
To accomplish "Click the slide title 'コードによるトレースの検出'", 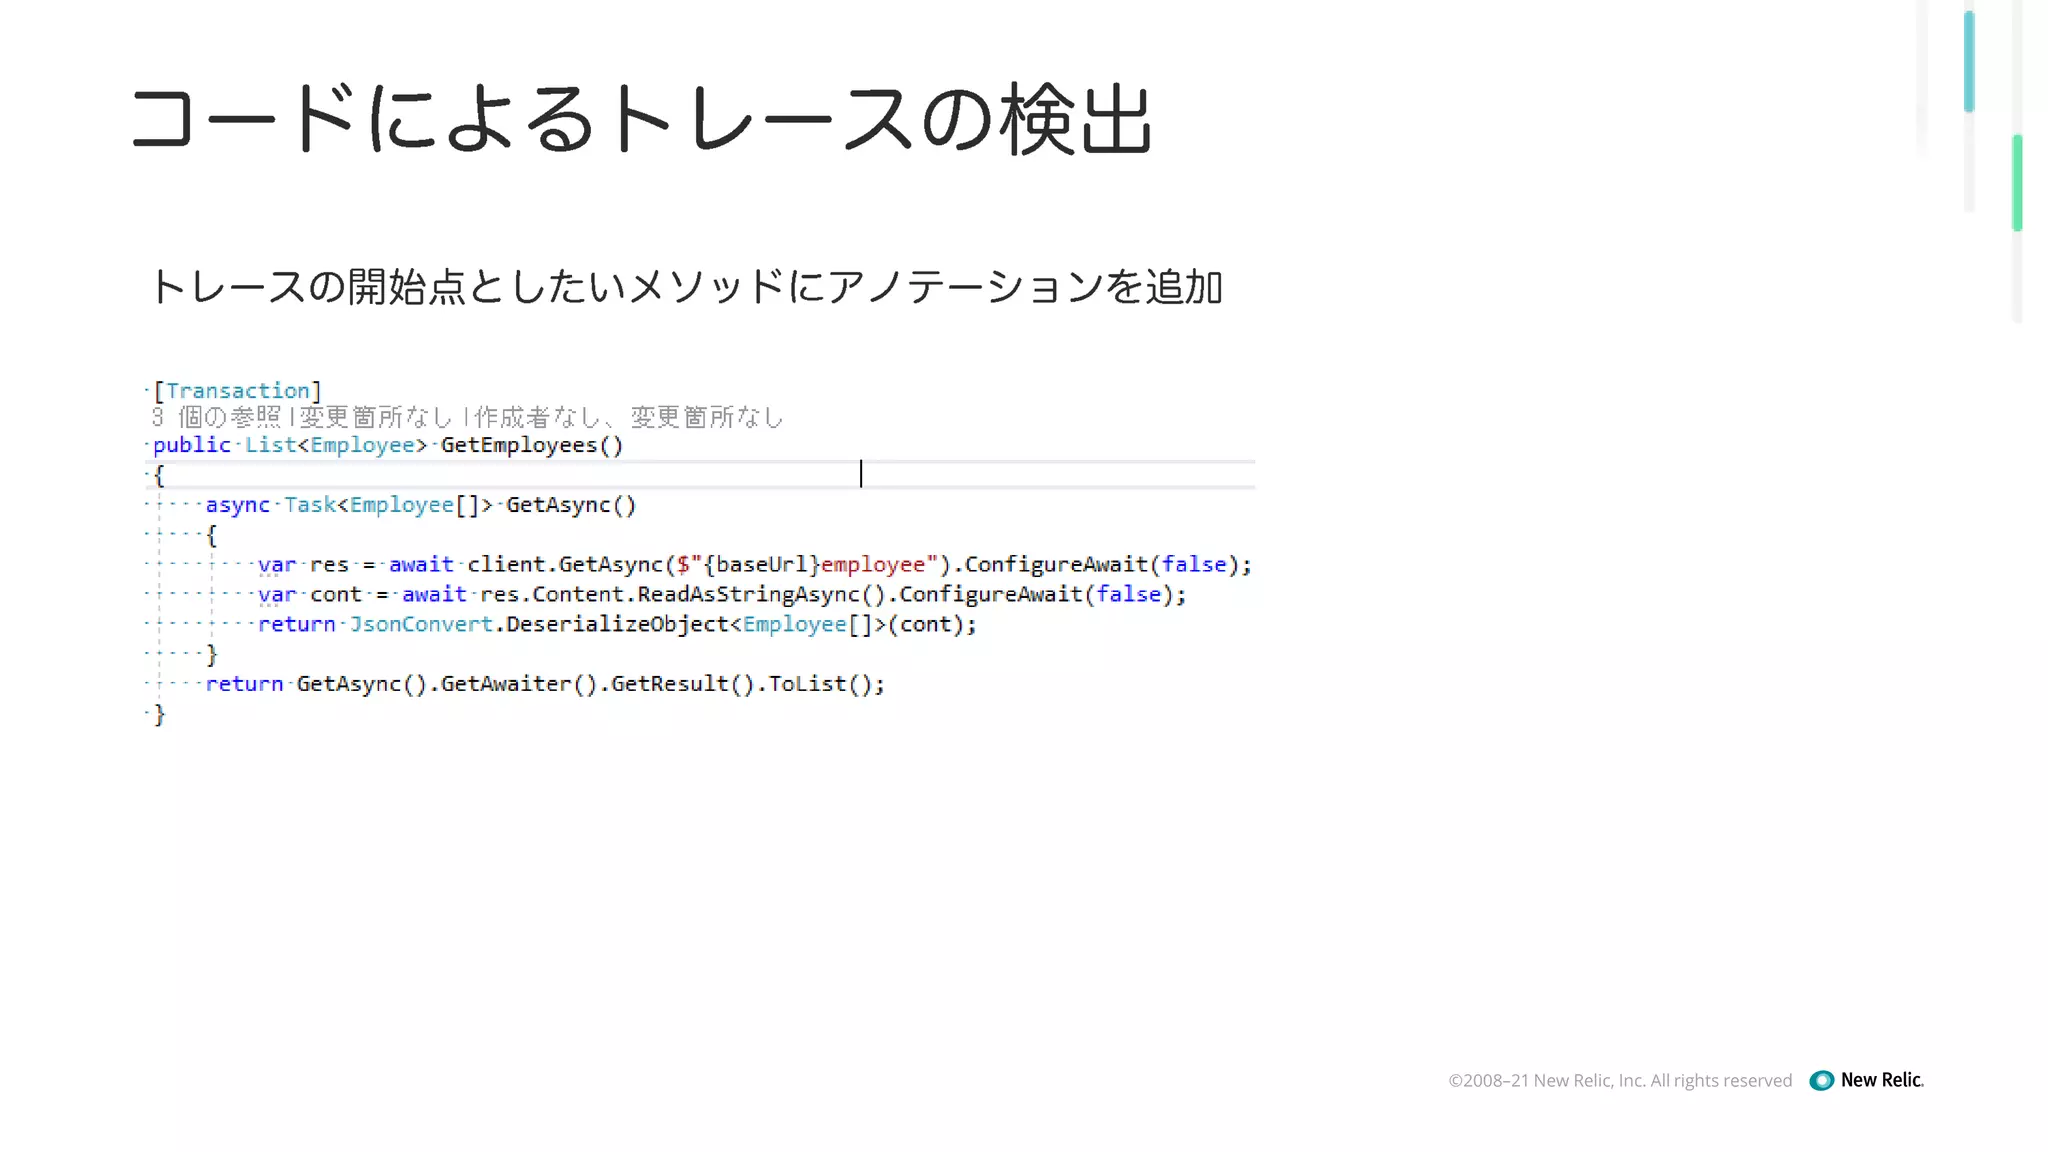I will (641, 120).
